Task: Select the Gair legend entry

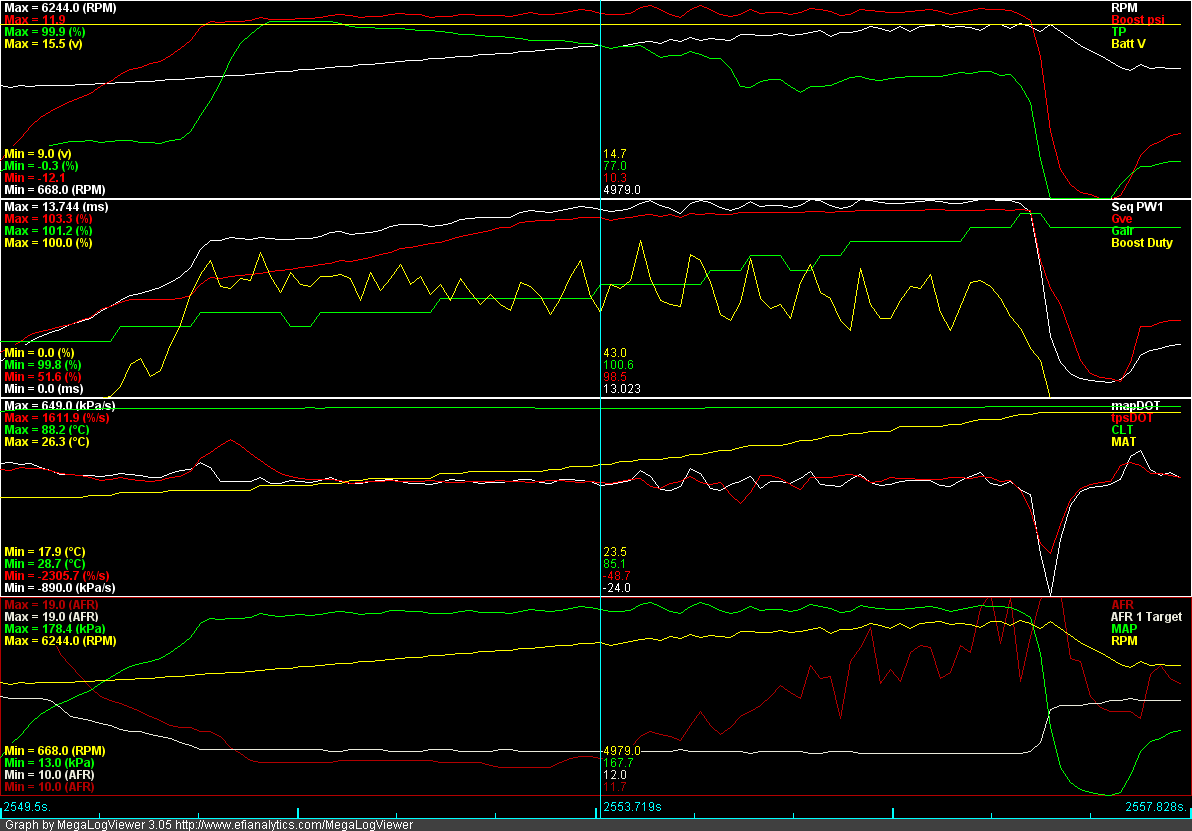Action: point(1122,230)
